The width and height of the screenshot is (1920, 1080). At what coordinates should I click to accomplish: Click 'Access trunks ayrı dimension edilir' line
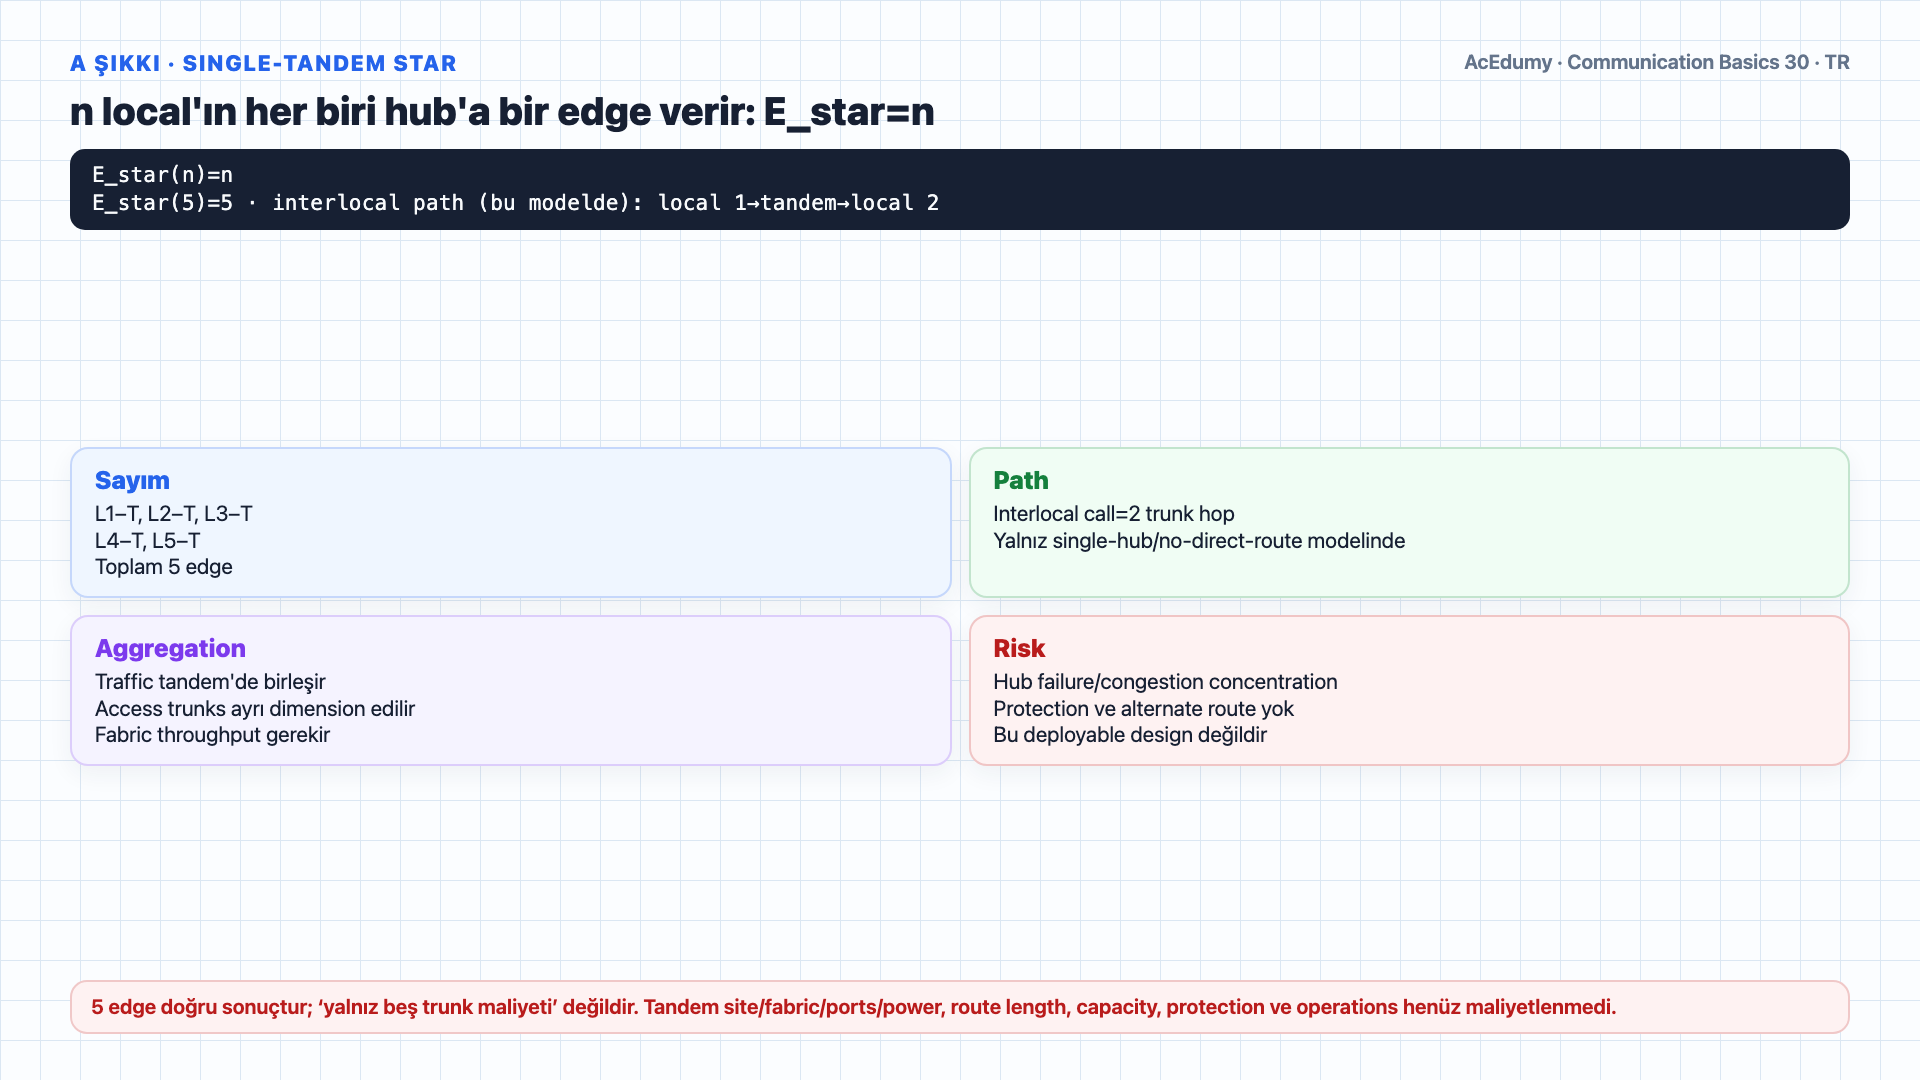pyautogui.click(x=254, y=709)
